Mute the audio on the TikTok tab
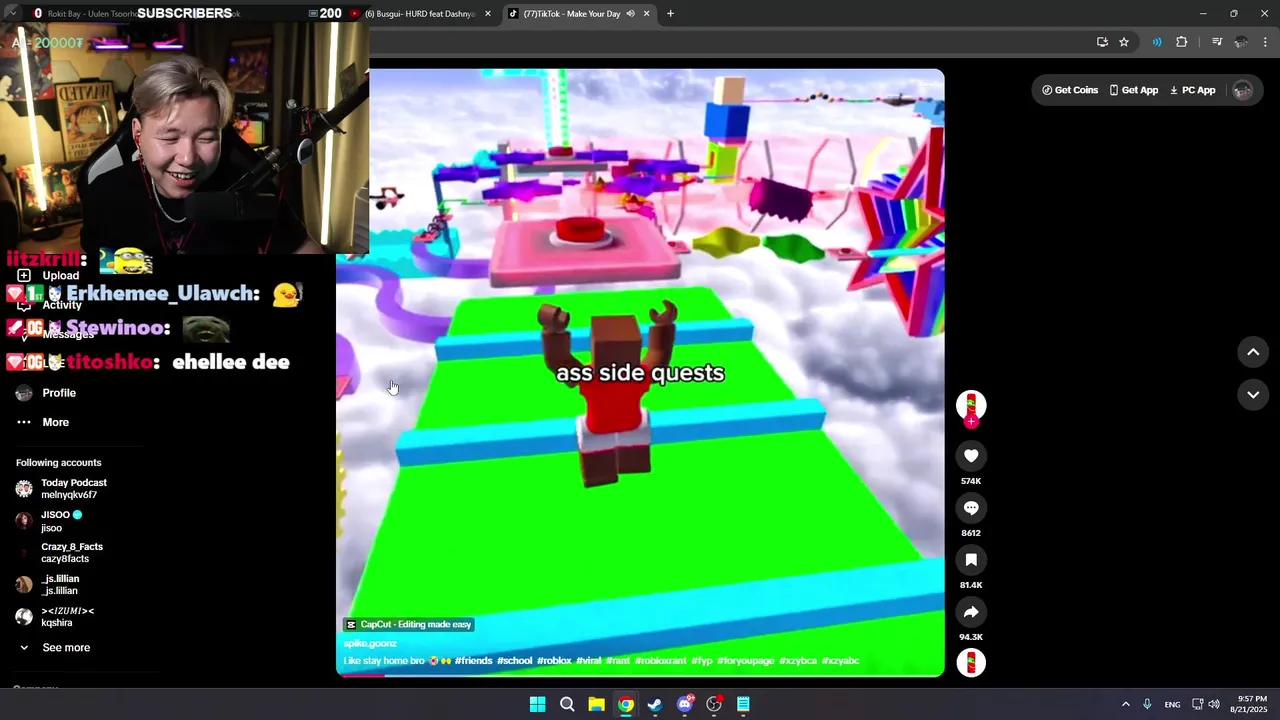The image size is (1280, 720). point(631,14)
